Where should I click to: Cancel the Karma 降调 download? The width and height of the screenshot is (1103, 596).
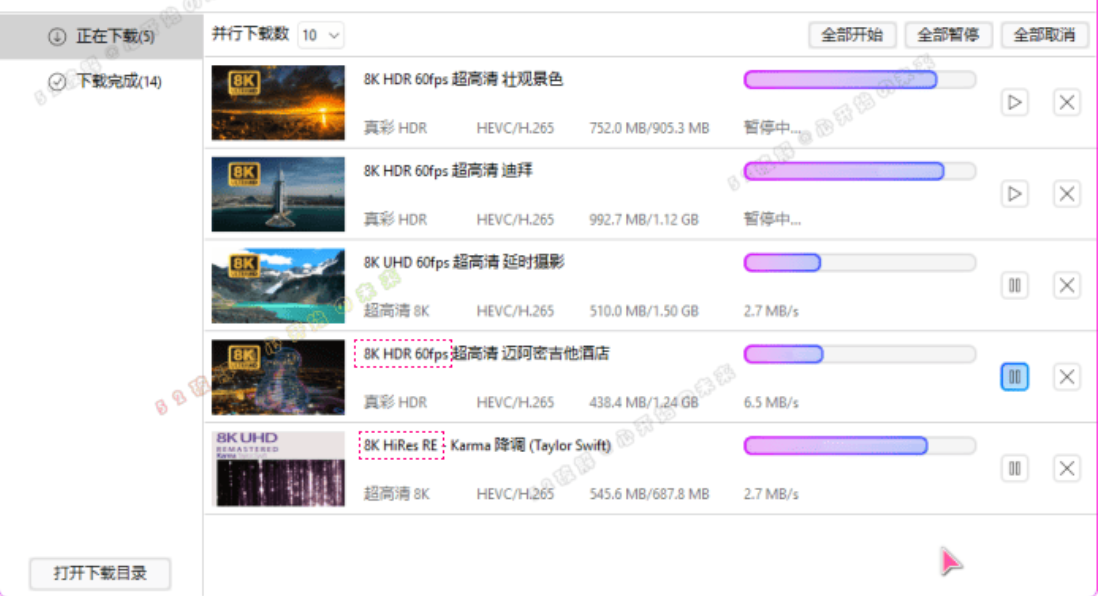click(1066, 468)
